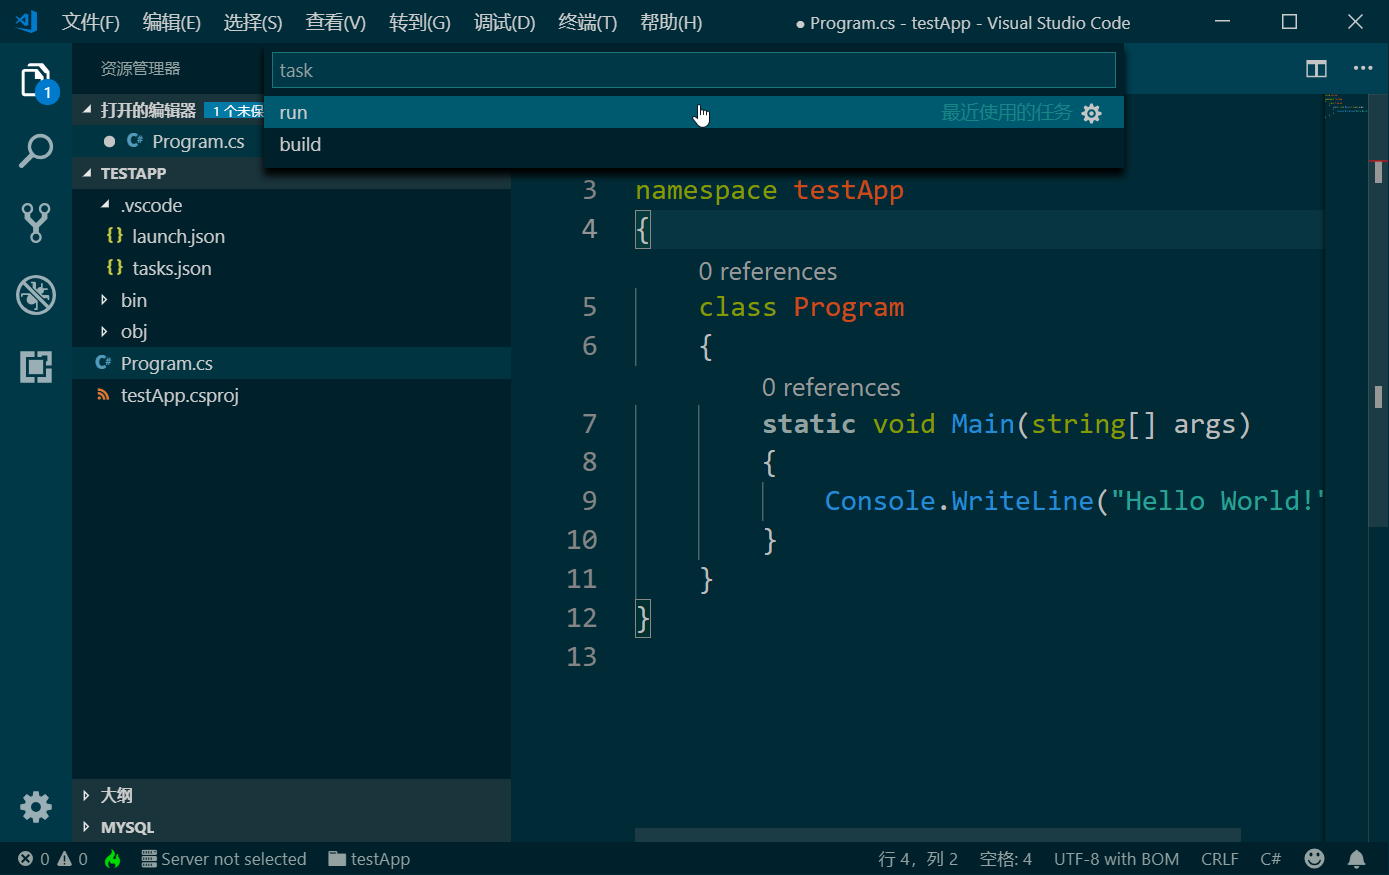Open the Explorer view in activity bar
The width and height of the screenshot is (1389, 875).
coord(36,81)
